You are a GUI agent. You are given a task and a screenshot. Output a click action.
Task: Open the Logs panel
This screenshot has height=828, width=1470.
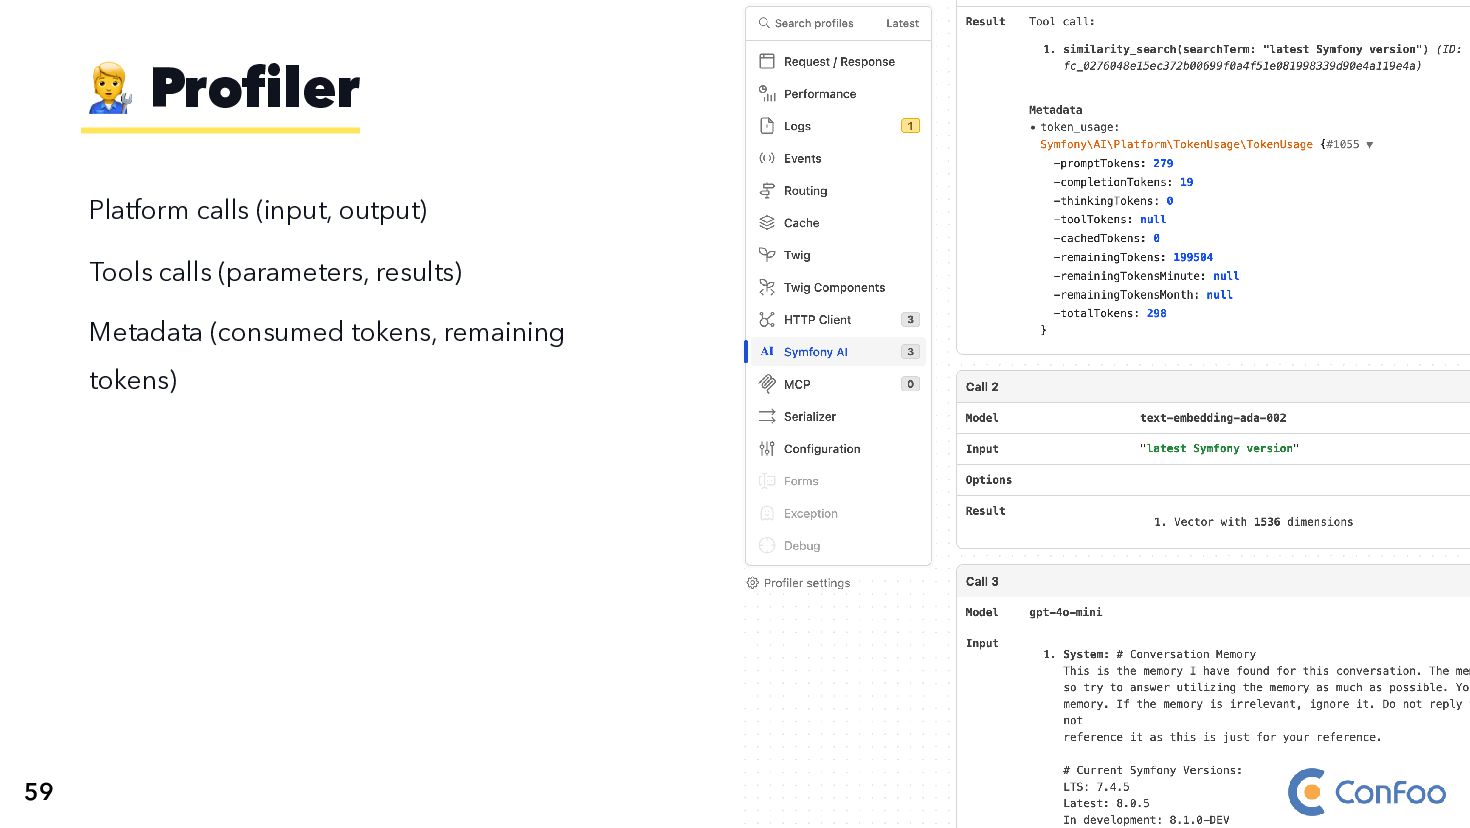click(x=838, y=126)
